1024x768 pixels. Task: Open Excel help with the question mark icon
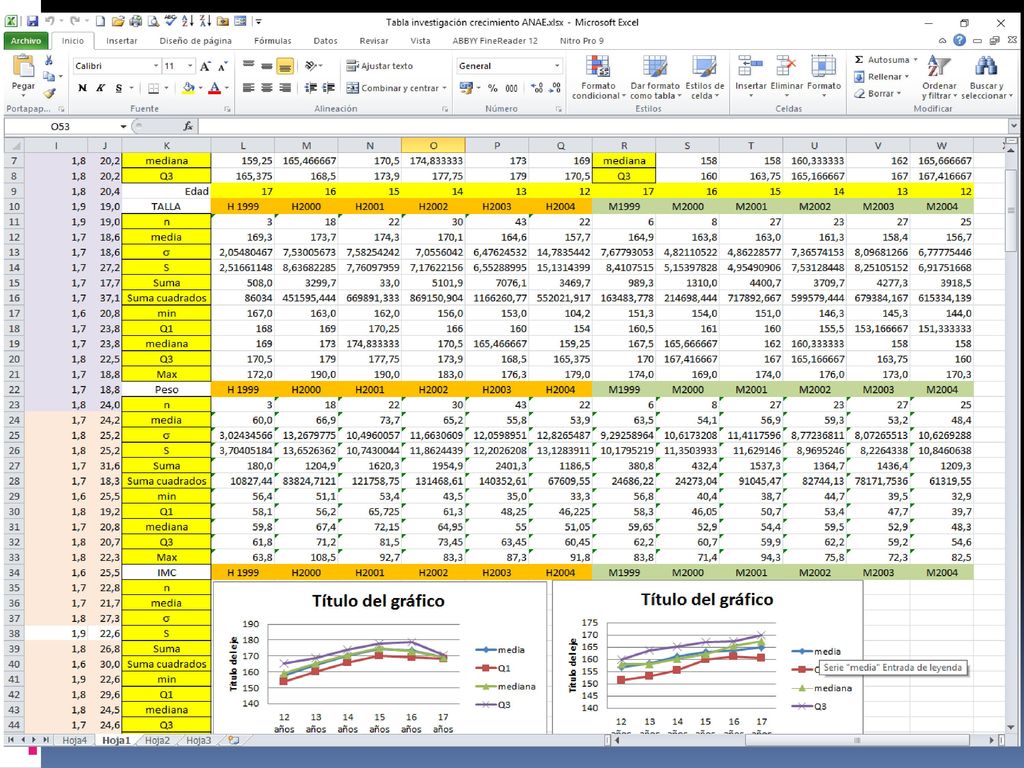click(x=959, y=40)
